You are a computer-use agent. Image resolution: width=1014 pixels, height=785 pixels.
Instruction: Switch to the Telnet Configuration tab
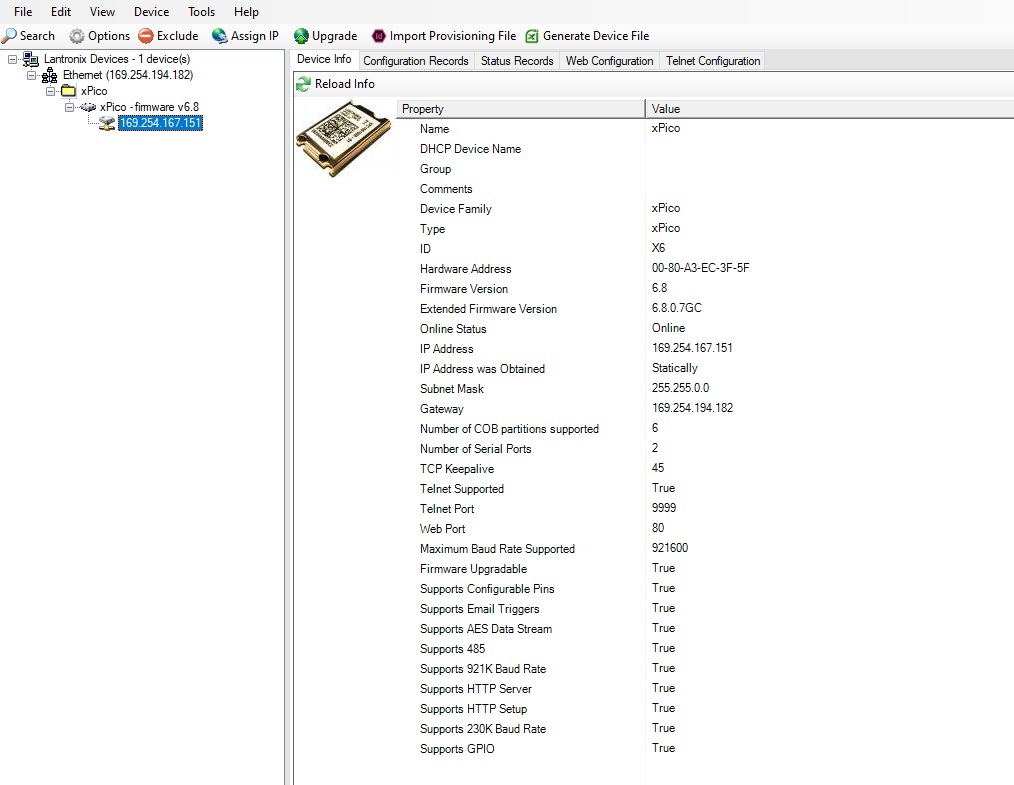[713, 61]
